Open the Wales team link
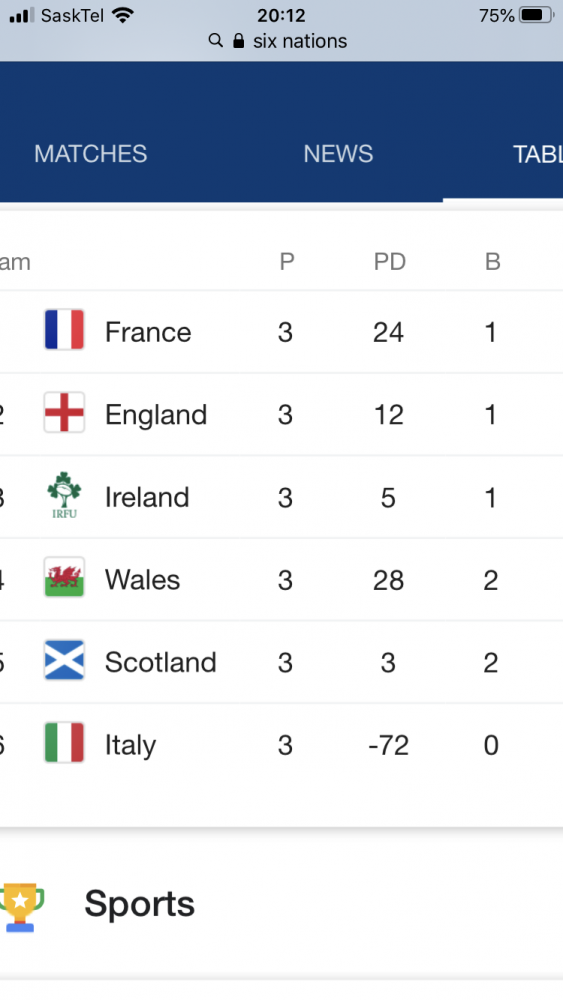Image resolution: width=563 pixels, height=1000 pixels. [x=142, y=580]
